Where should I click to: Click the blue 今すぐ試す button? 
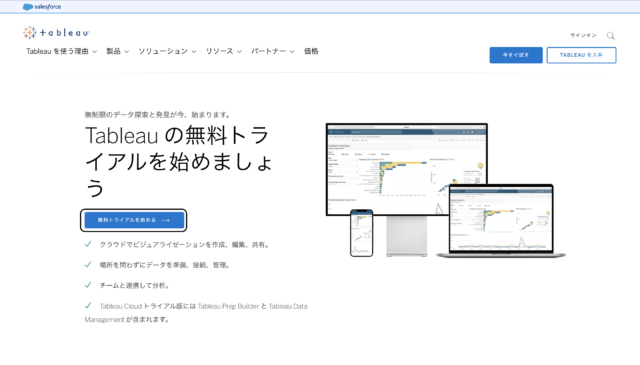coord(516,55)
